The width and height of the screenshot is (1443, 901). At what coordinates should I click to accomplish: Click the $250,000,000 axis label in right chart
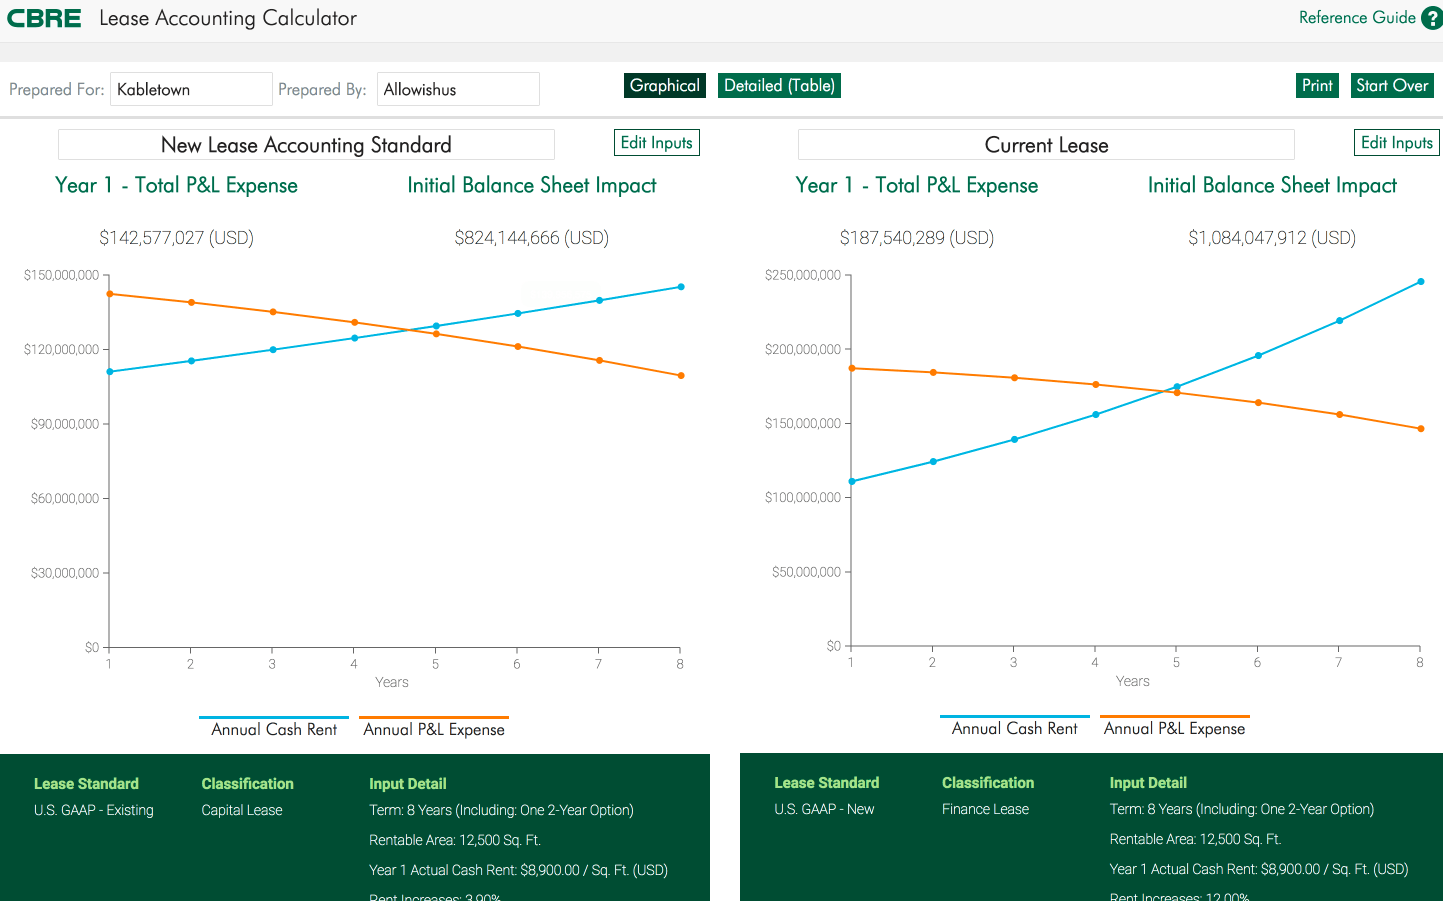coord(803,275)
